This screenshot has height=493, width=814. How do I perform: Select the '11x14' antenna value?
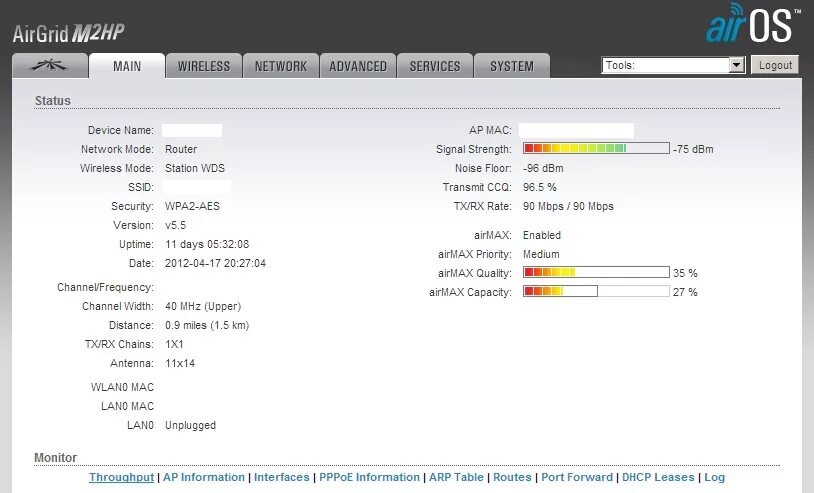(180, 363)
